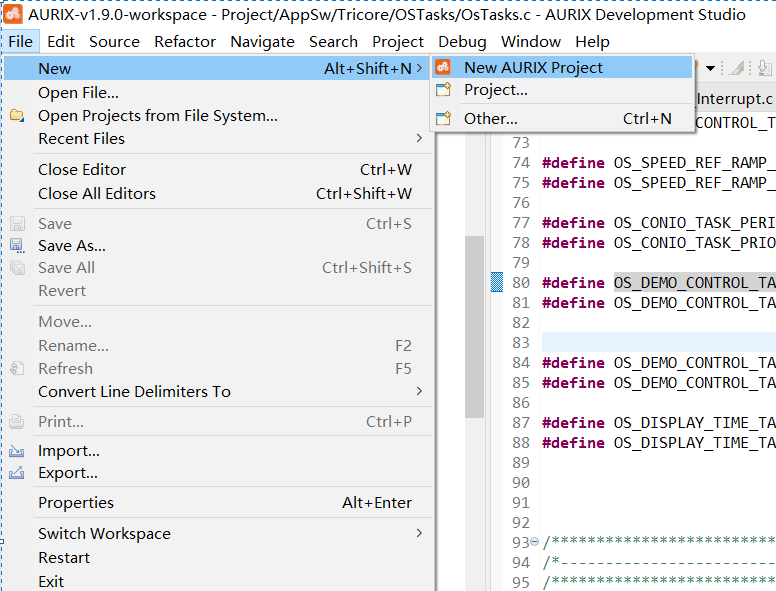Screen dimensions: 776x591
Task: Choose Import... entry
Action: click(x=218, y=451)
